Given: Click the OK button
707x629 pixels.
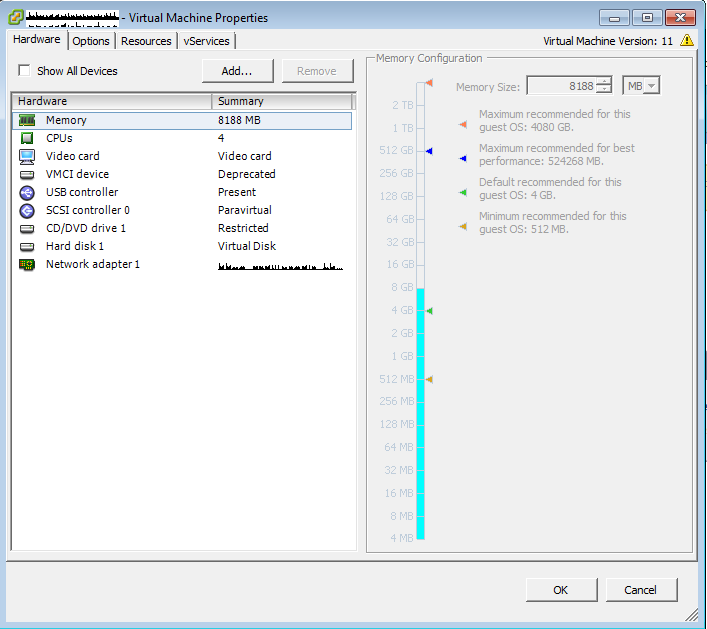Looking at the screenshot, I should [561, 590].
